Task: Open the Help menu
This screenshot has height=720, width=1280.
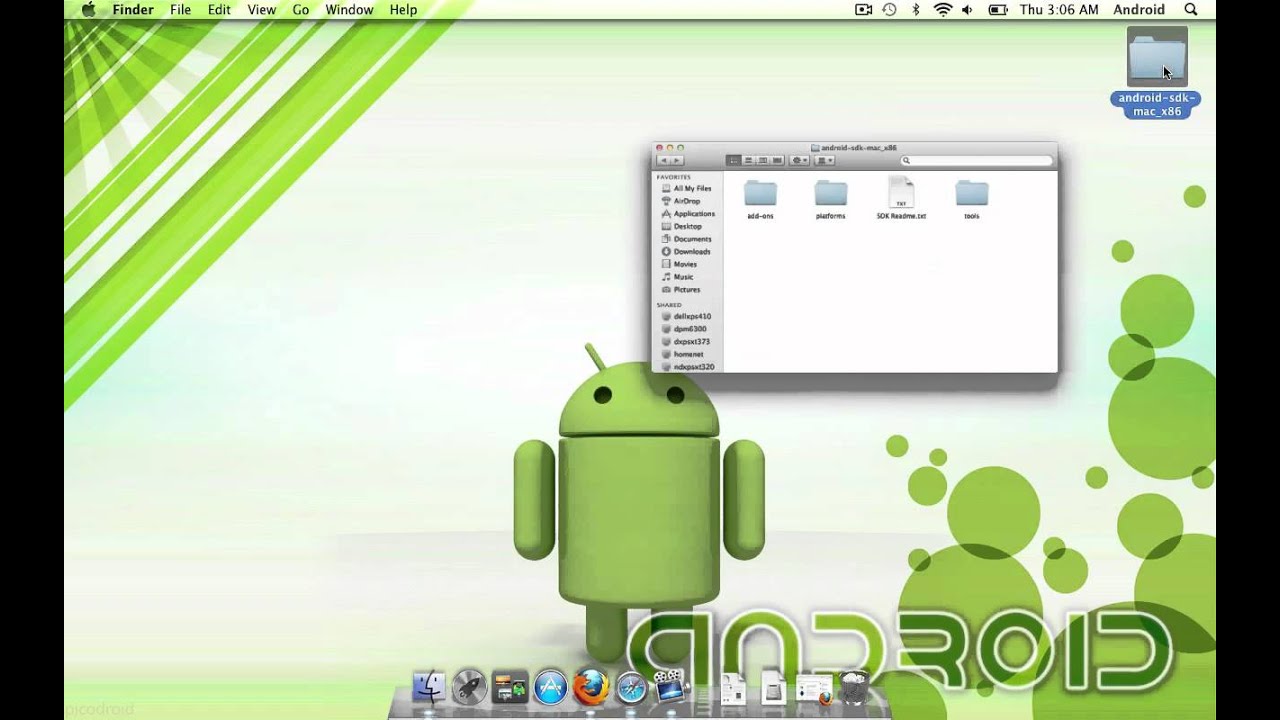Action: (x=403, y=10)
